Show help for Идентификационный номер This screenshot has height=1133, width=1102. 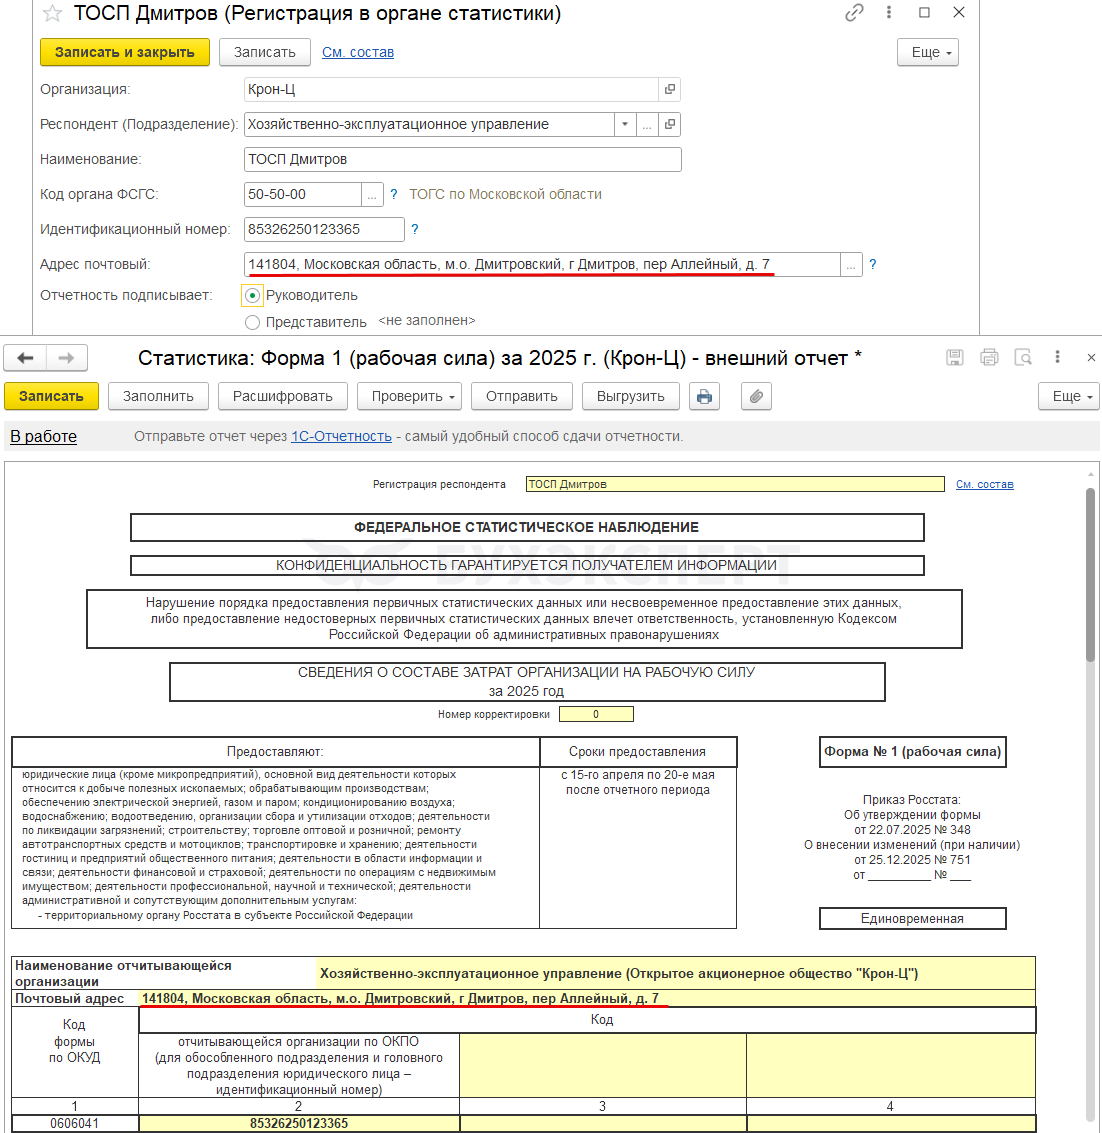click(415, 229)
